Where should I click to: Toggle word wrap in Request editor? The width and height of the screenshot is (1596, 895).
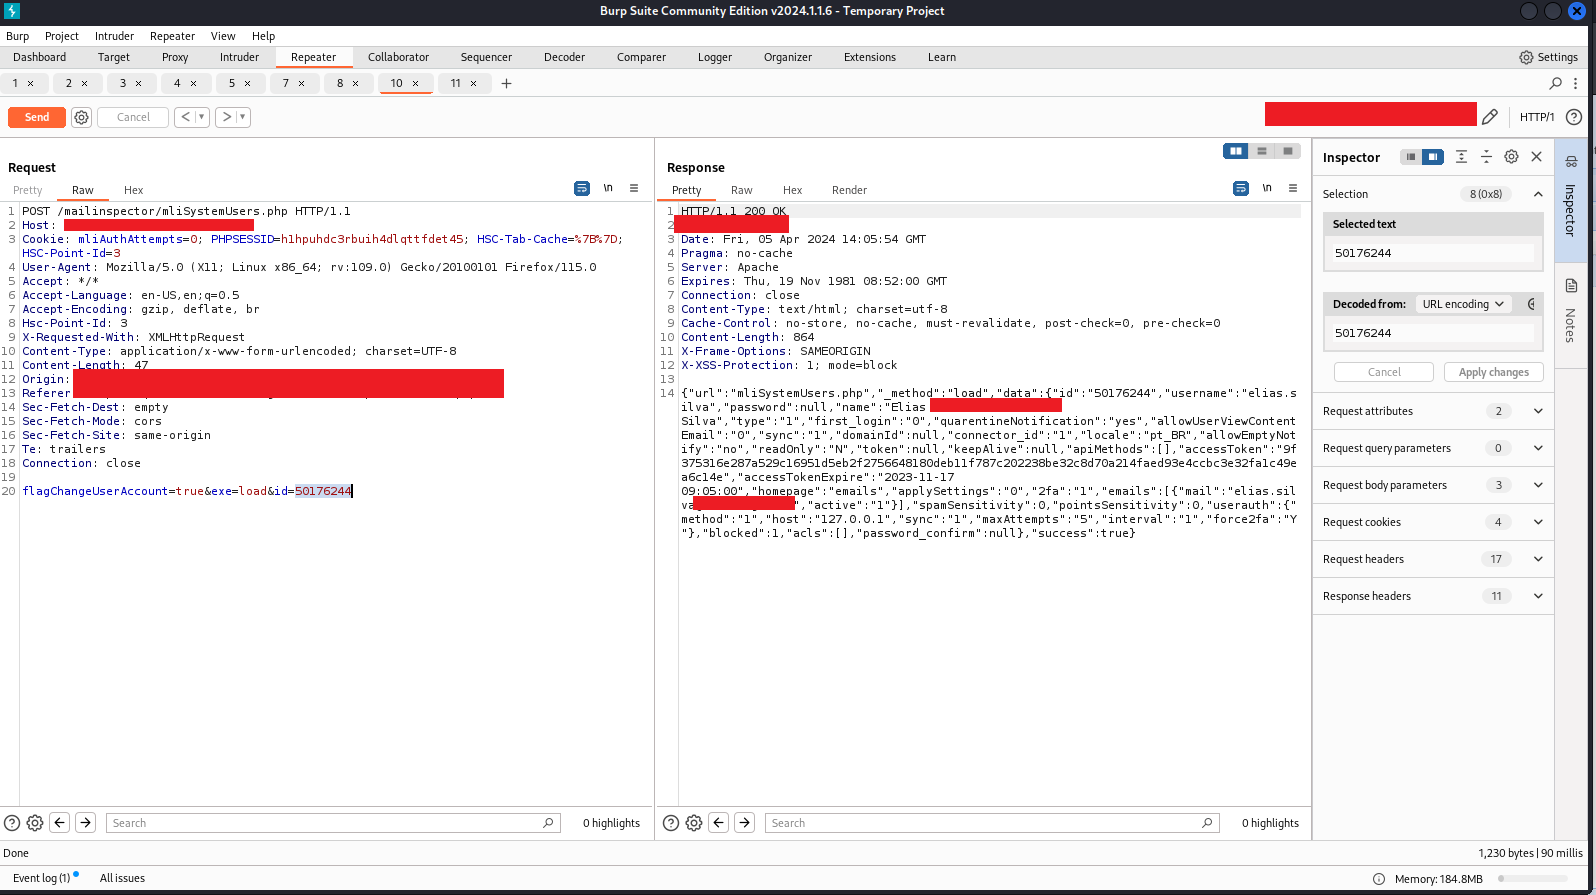point(582,188)
